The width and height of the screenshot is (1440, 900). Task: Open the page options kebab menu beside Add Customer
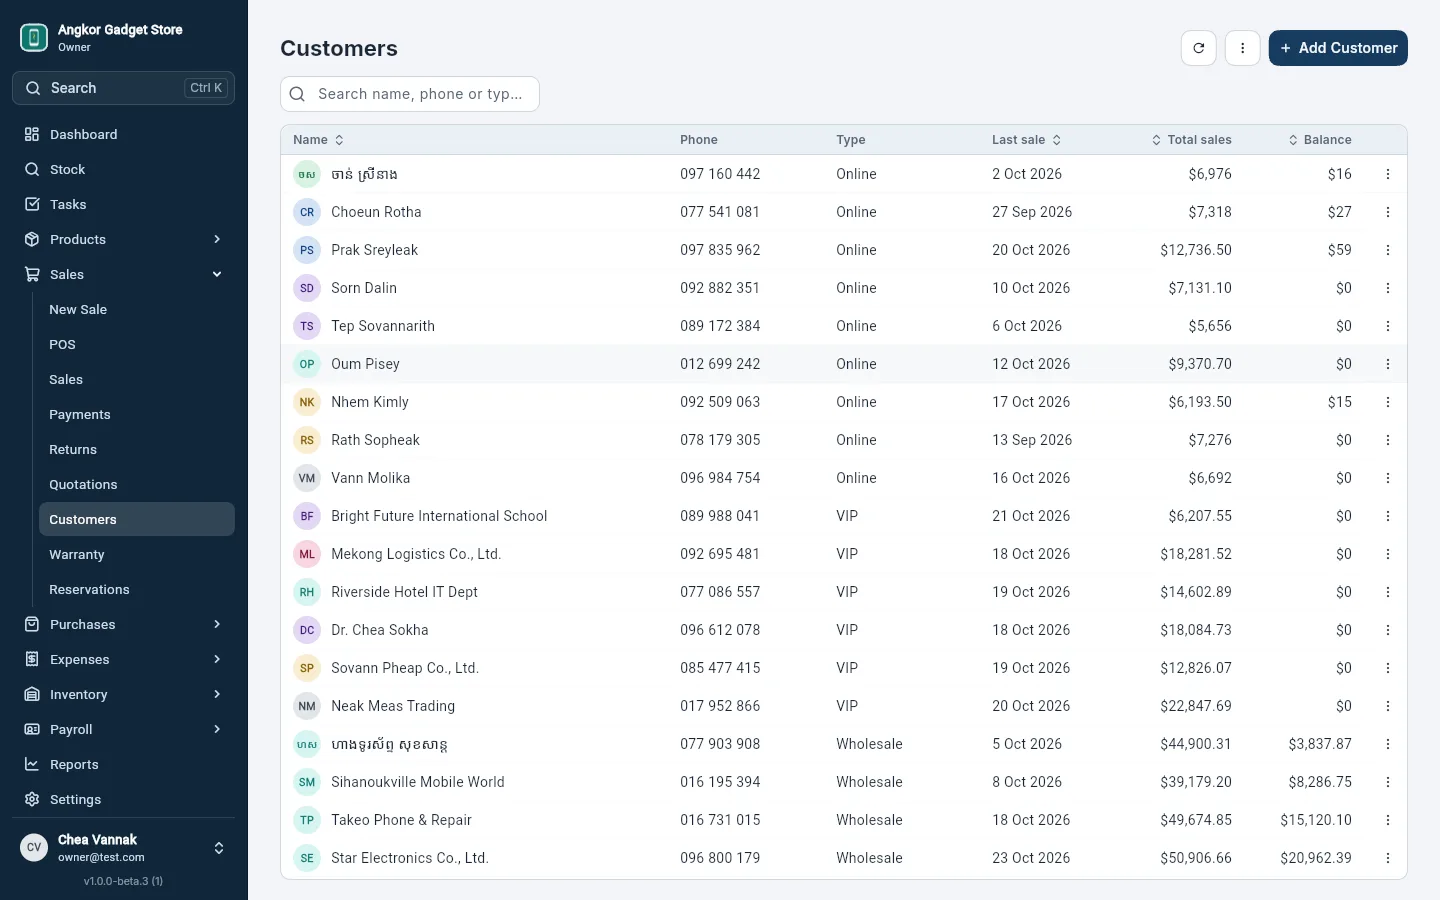click(x=1242, y=48)
